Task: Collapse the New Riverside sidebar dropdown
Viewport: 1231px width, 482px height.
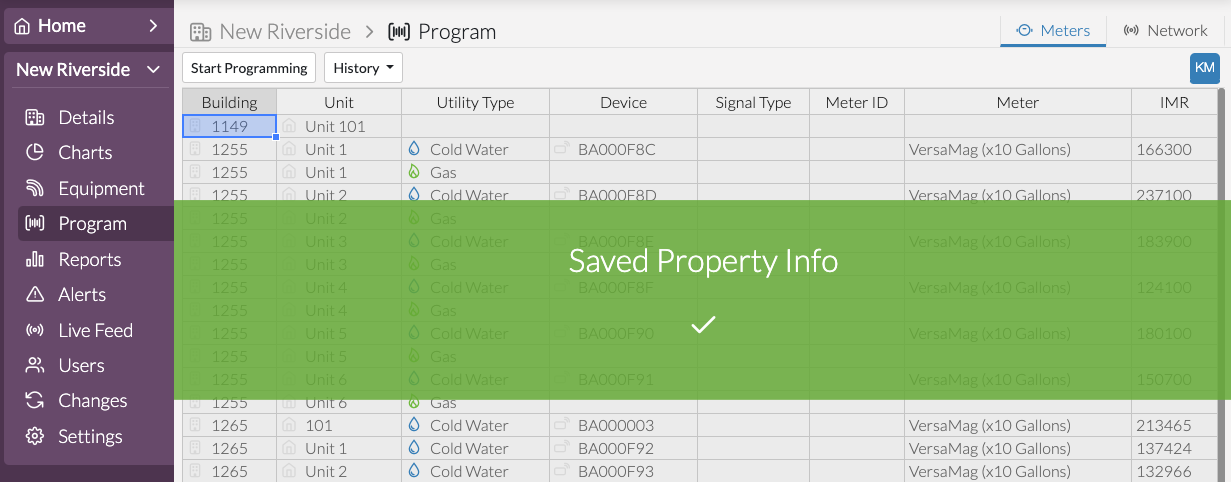Action: (153, 70)
